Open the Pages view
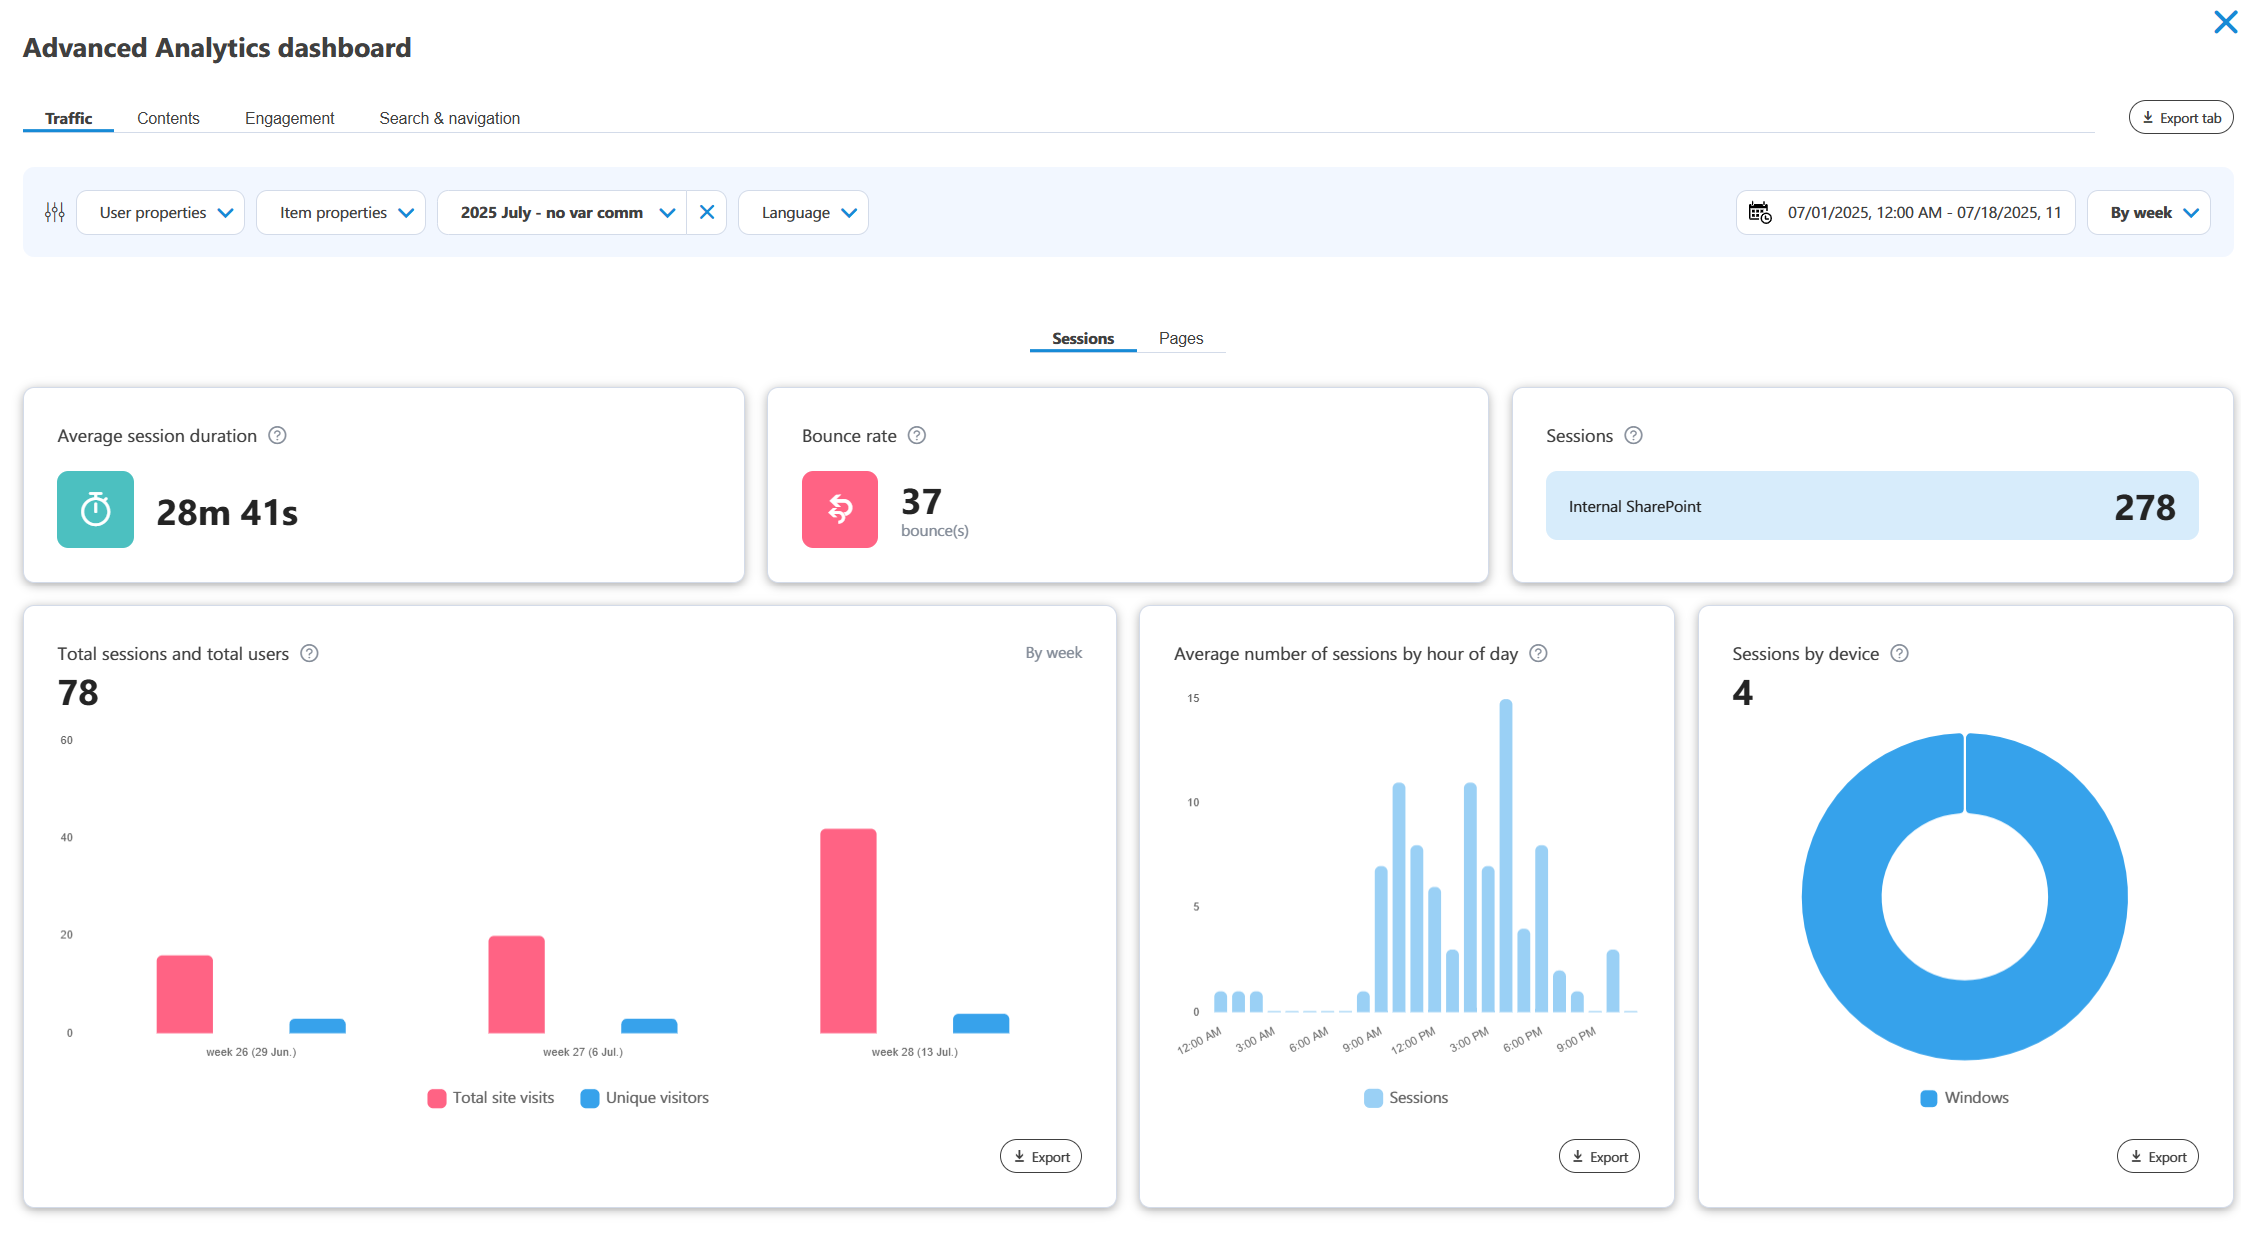Viewport: 2241px width, 1243px height. (x=1181, y=338)
